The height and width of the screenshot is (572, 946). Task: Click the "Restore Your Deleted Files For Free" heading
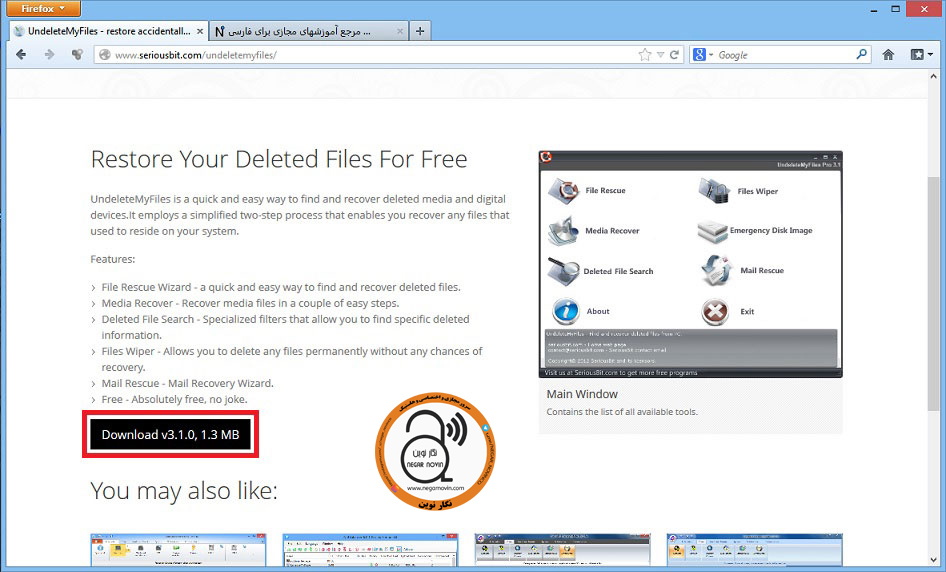[x=279, y=159]
